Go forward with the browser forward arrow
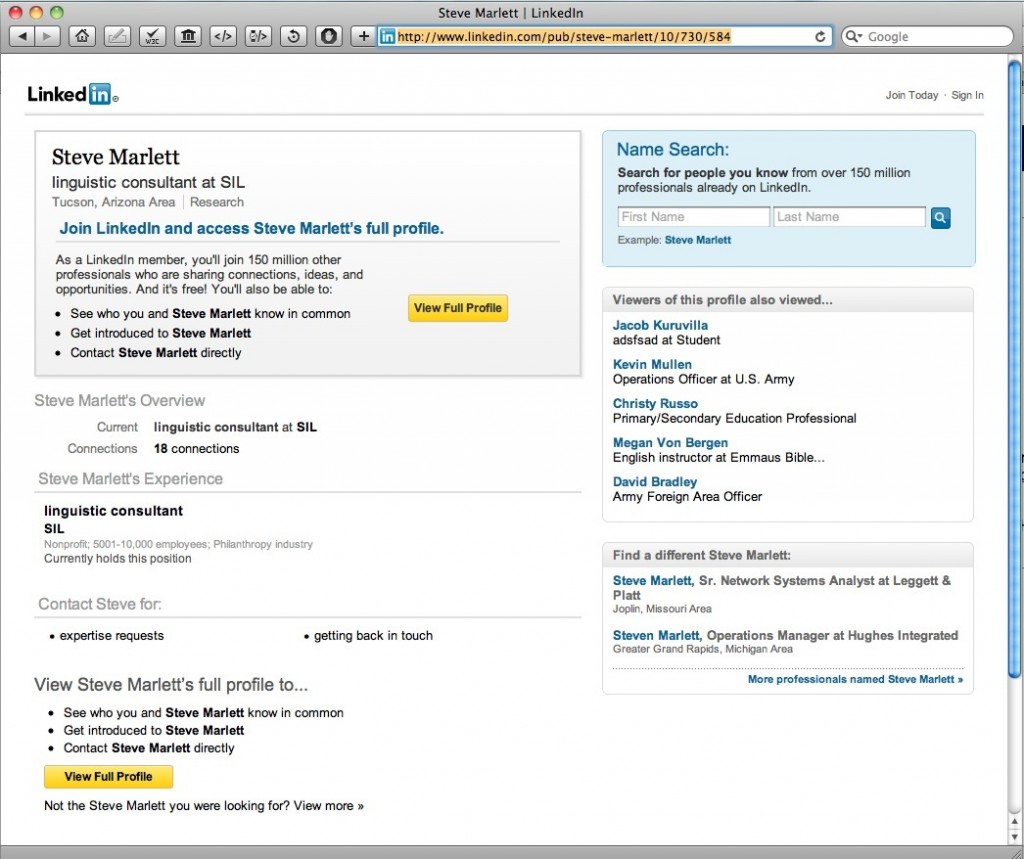1024x859 pixels. coord(47,36)
